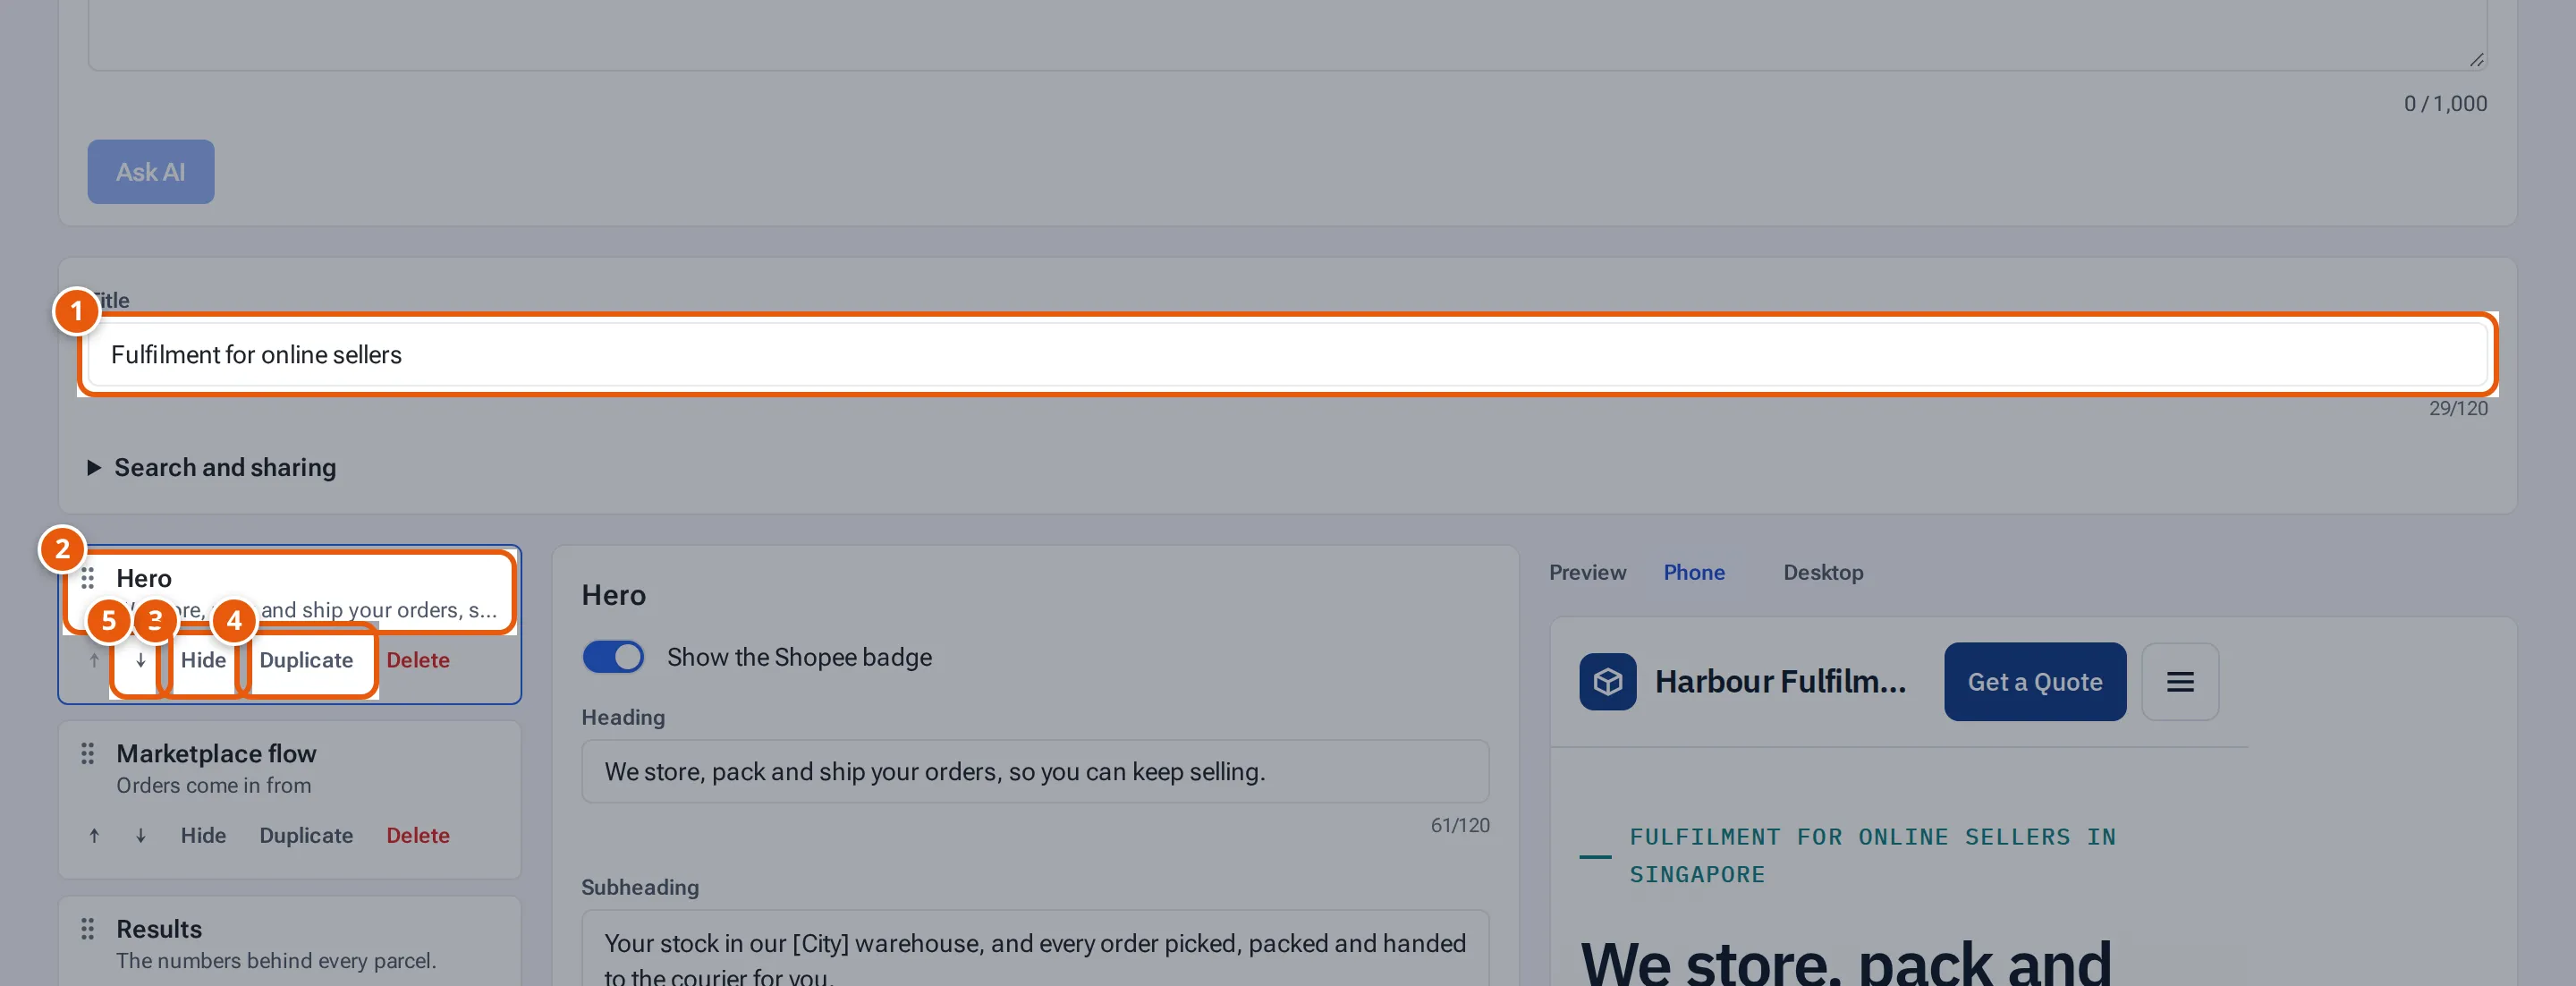Screen dimensions: 2576x986
Task: Move the Marketplace flow section down
Action: coord(141,835)
